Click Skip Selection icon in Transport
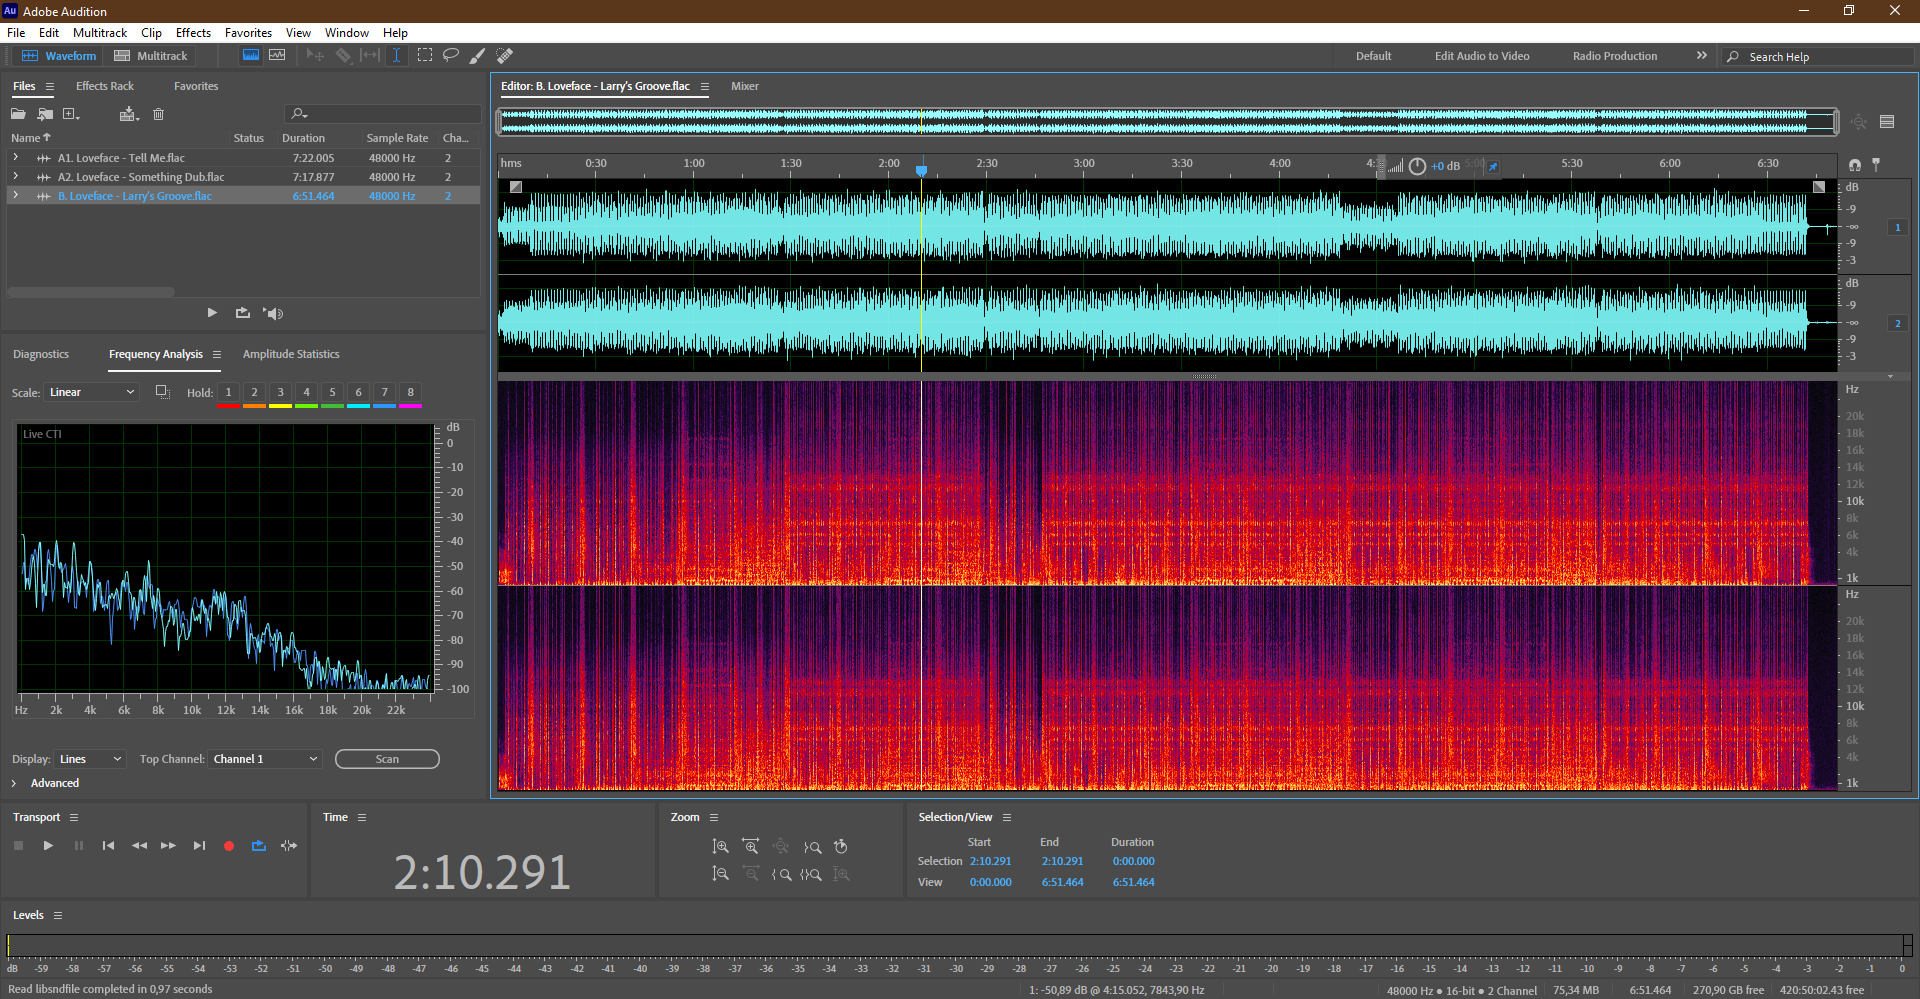 [289, 846]
